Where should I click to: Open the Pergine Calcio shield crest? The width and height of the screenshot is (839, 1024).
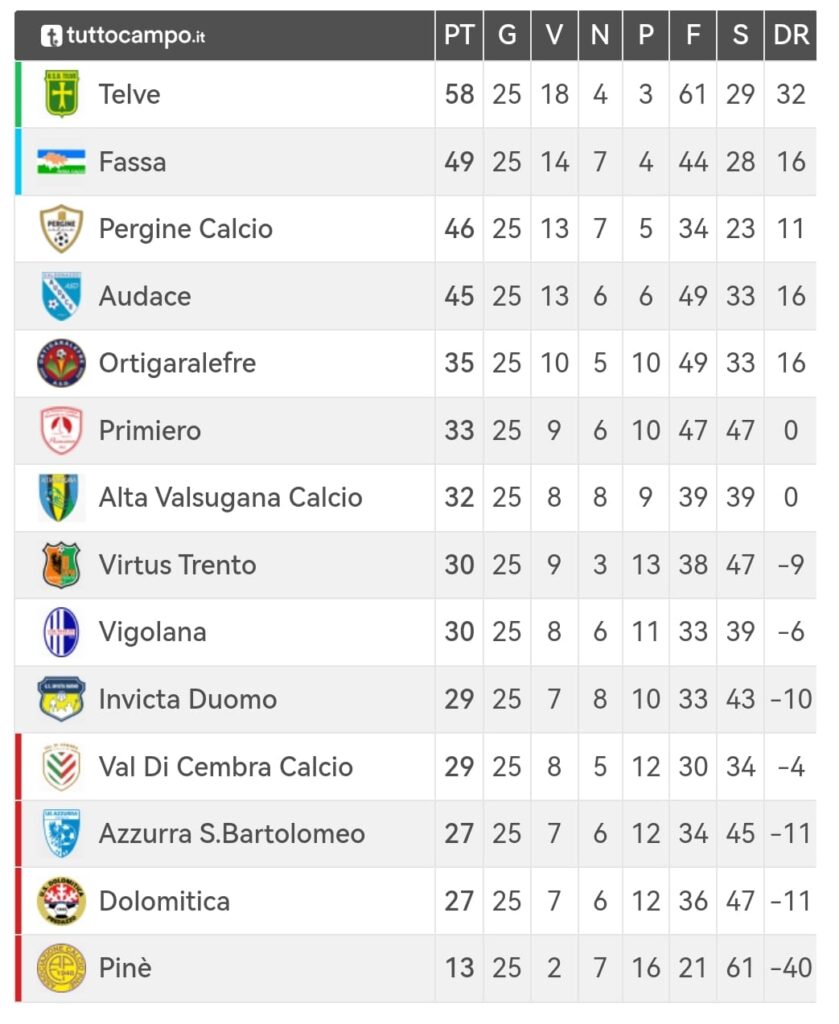(x=61, y=229)
